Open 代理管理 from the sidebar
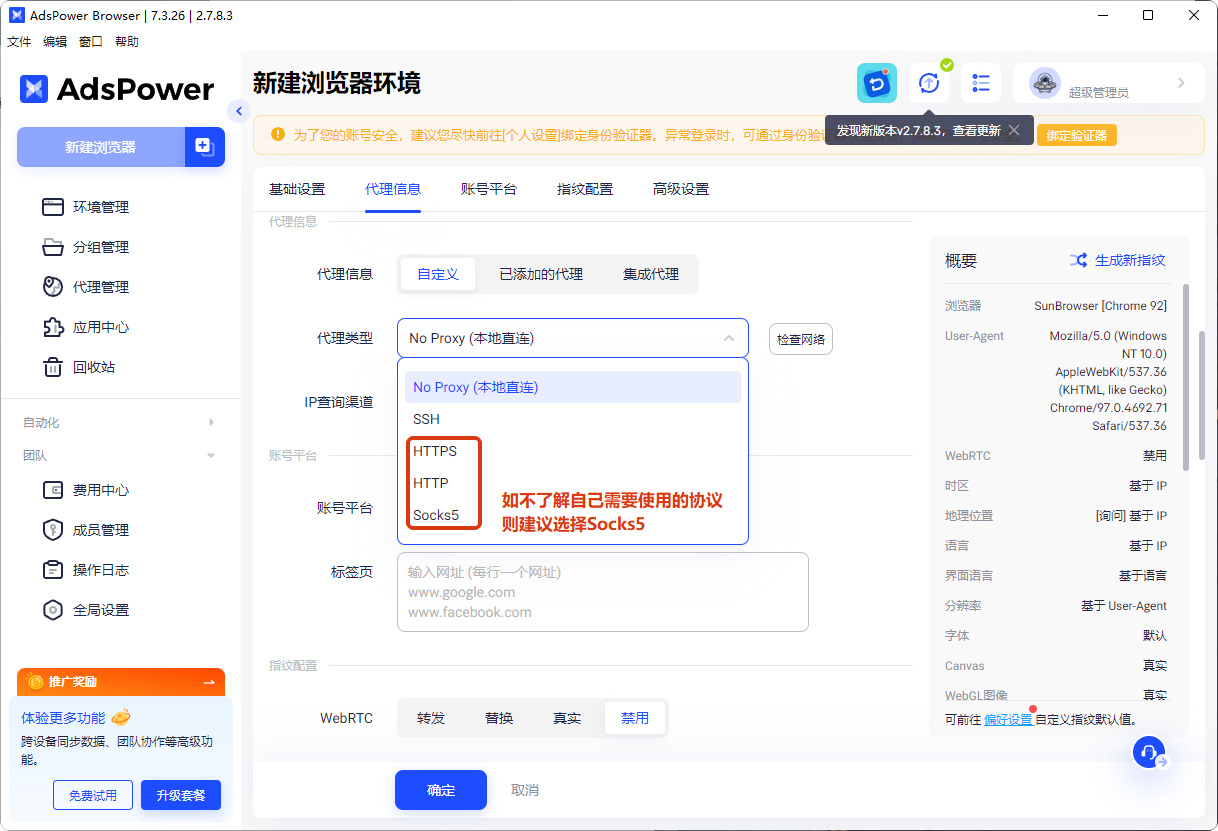This screenshot has height=831, width=1218. click(100, 287)
